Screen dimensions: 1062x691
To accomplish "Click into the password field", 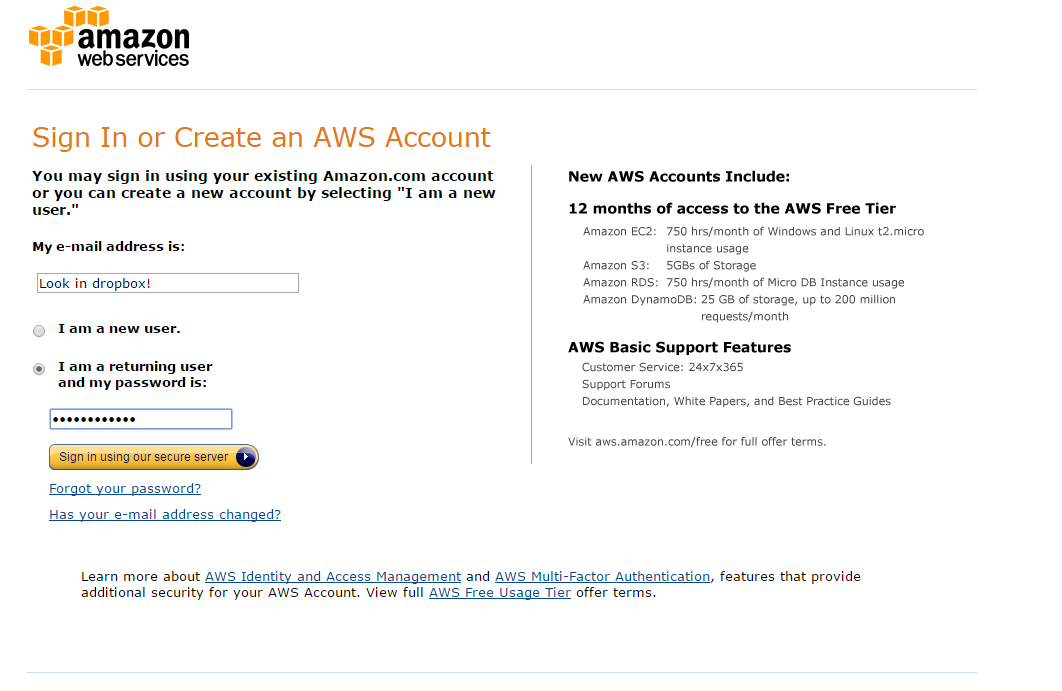I will 140,419.
